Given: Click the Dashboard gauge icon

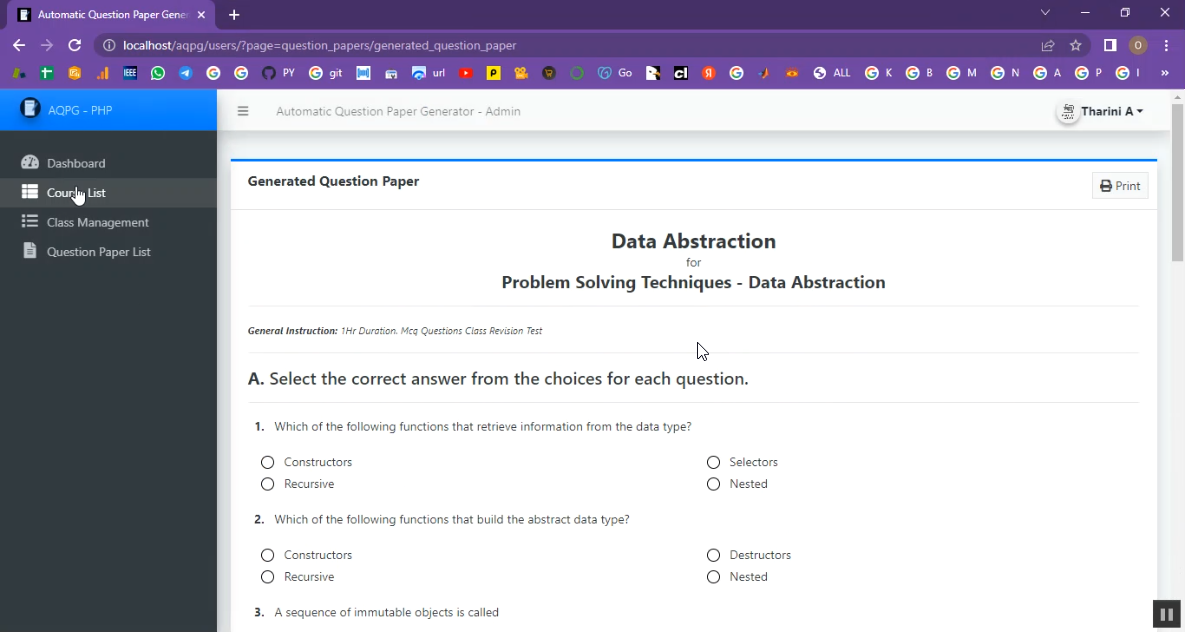Looking at the screenshot, I should pyautogui.click(x=30, y=163).
